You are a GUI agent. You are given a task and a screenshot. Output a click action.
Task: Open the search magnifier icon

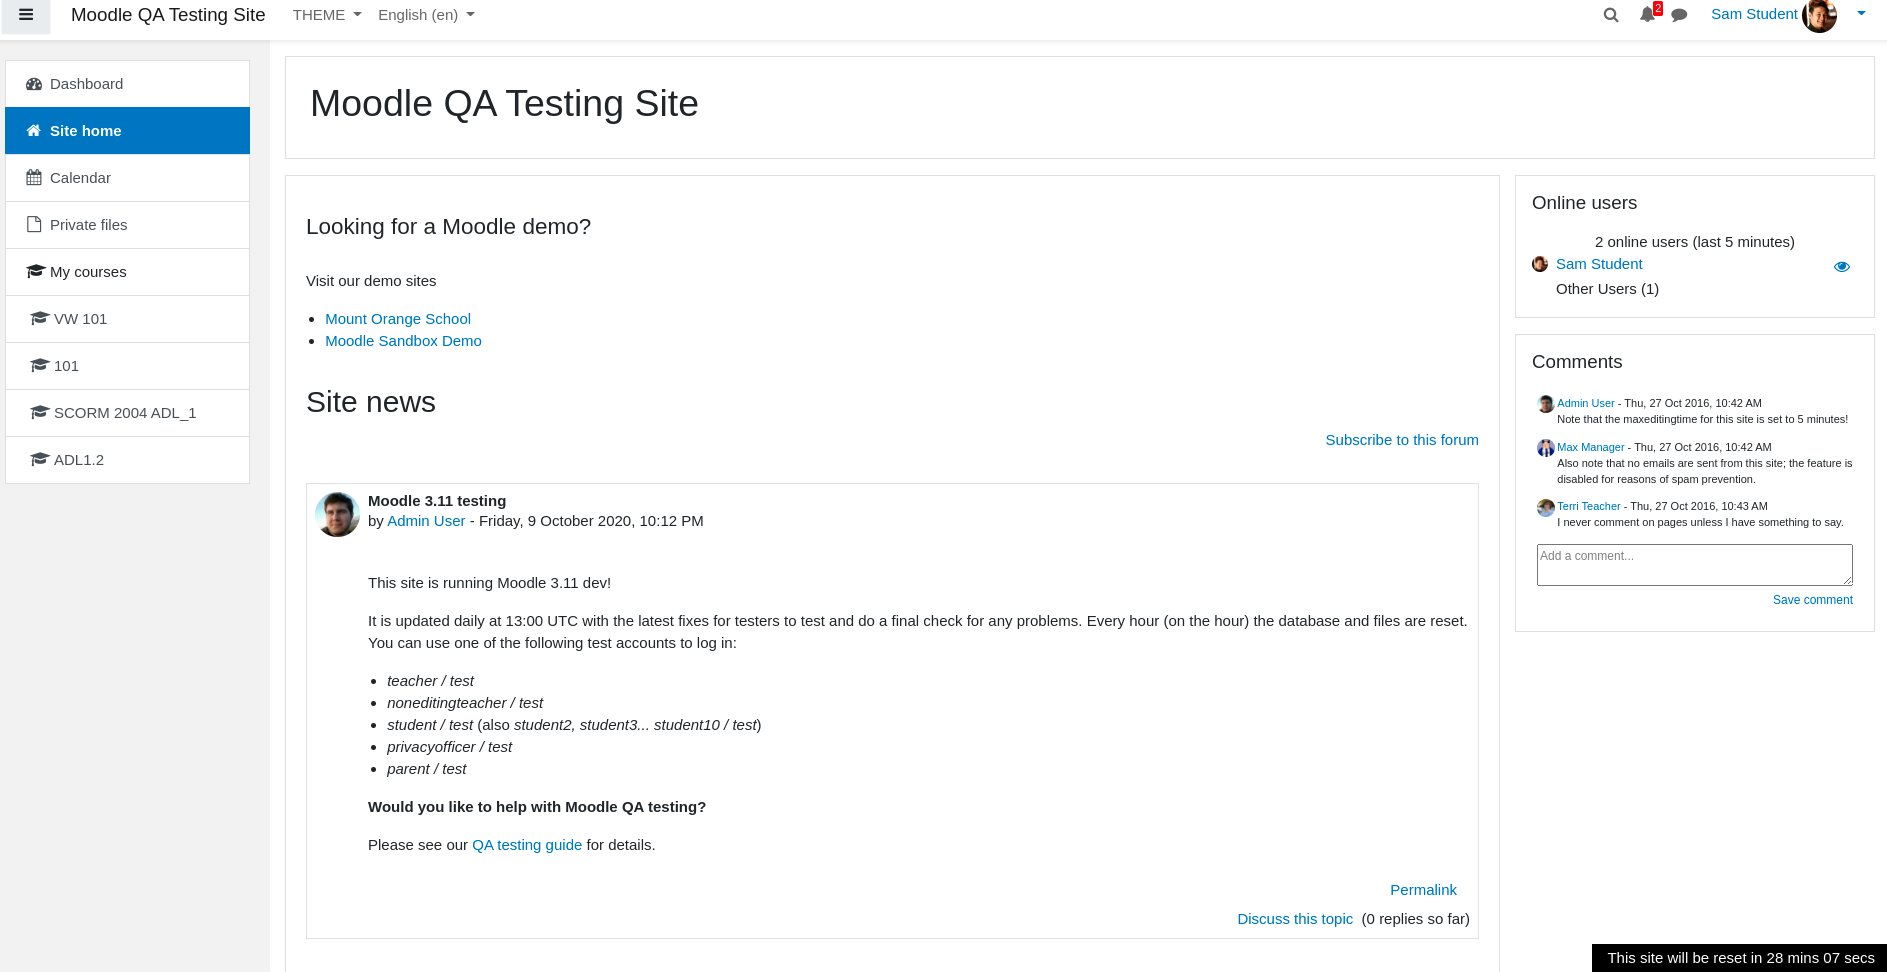tap(1611, 15)
